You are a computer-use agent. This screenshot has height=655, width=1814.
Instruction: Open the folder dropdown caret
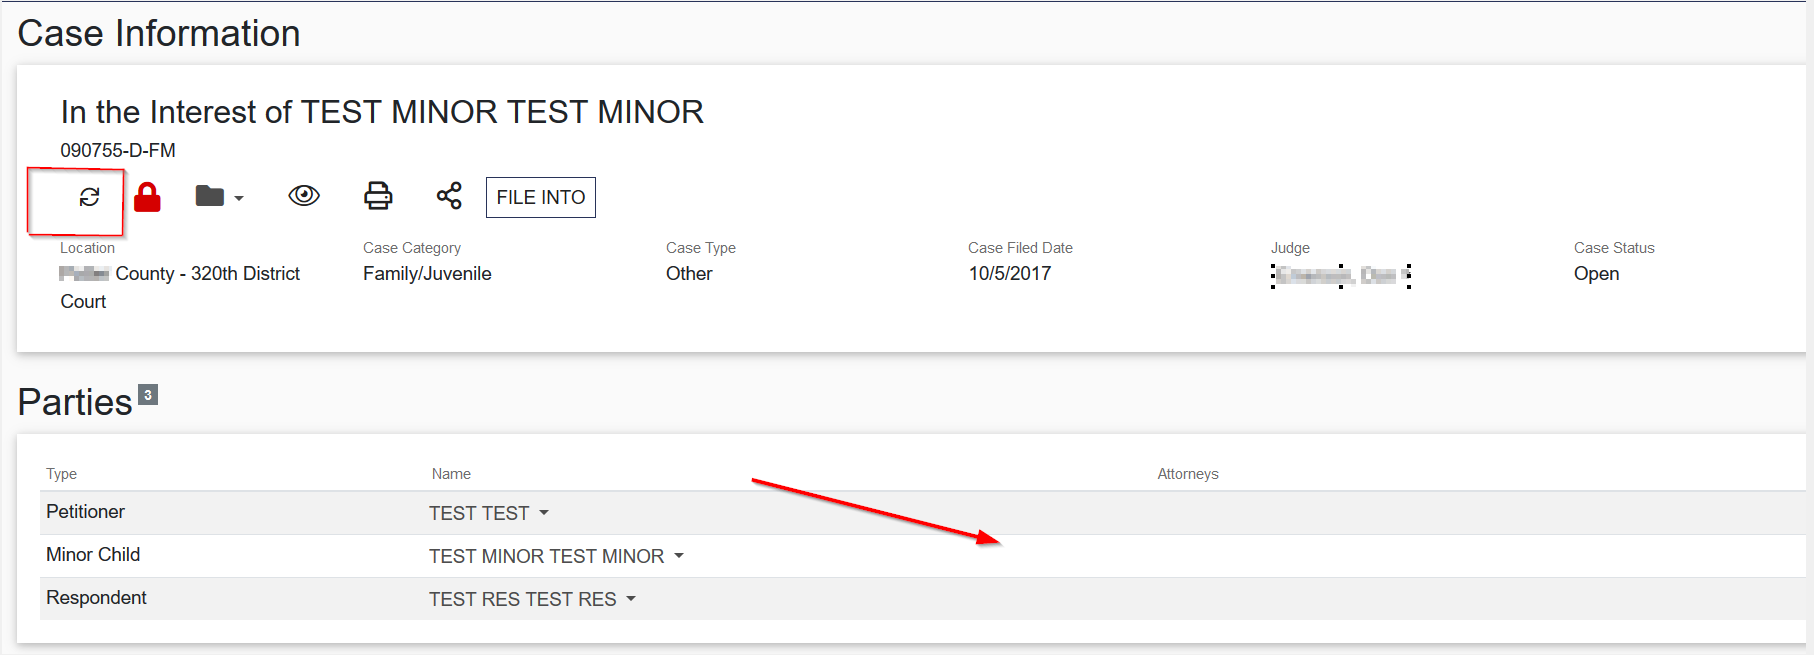coord(239,198)
